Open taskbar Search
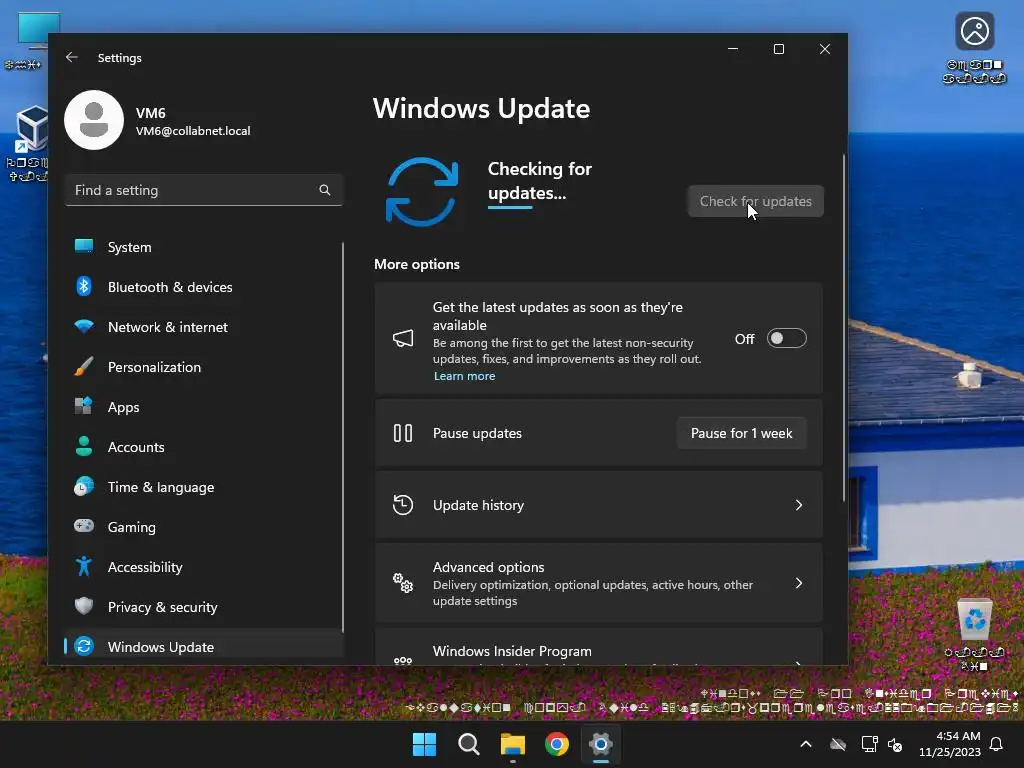Viewport: 1024px width, 768px height. coord(469,744)
